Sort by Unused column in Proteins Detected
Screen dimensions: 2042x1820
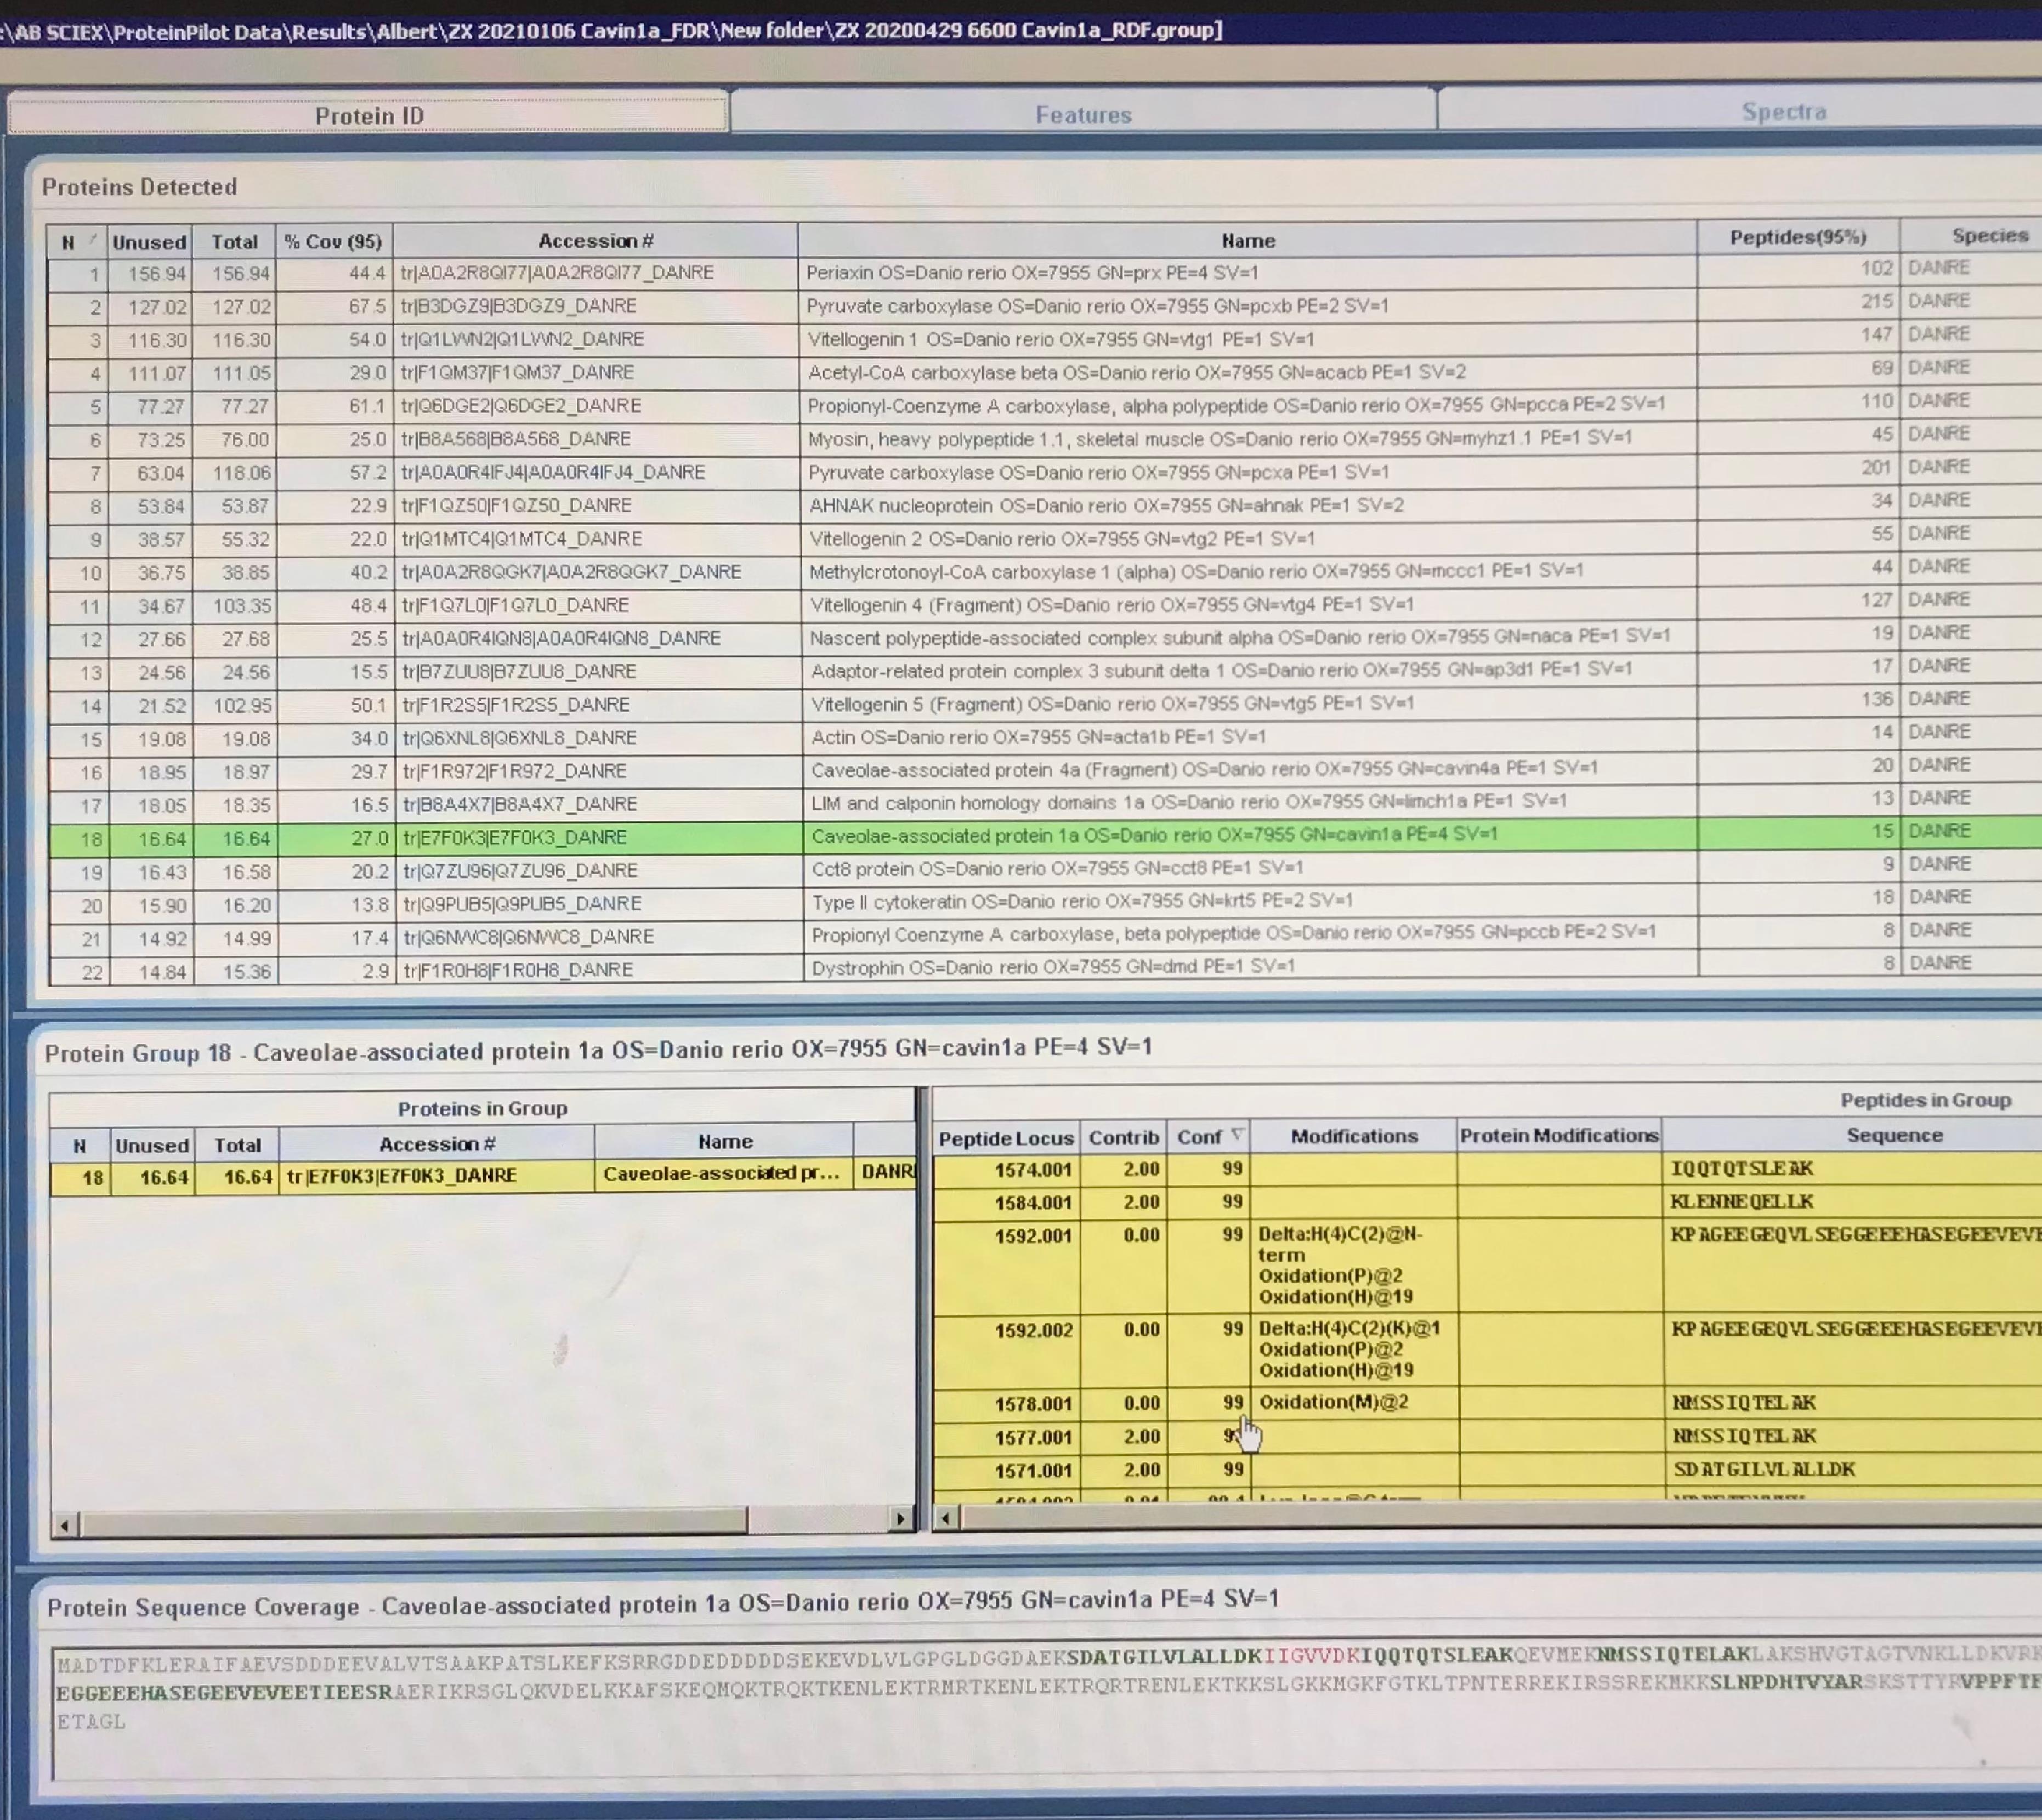pos(149,241)
